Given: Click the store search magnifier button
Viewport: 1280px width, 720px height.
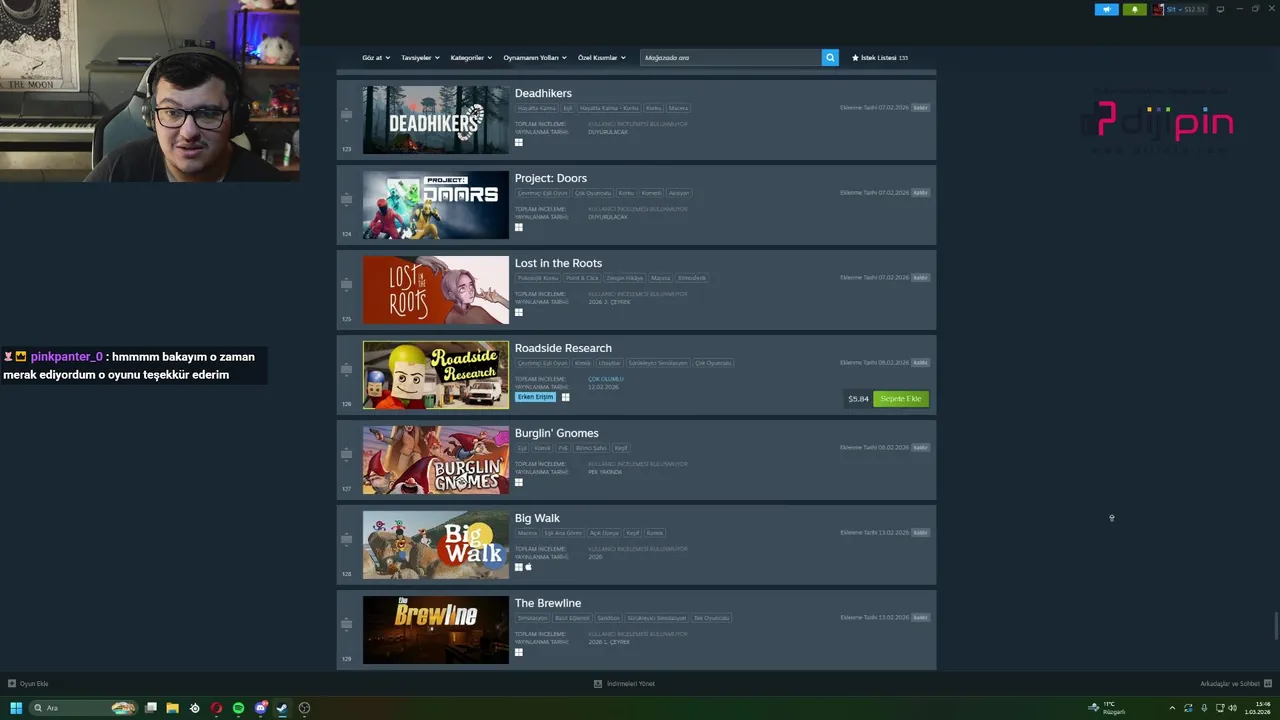Looking at the screenshot, I should pos(830,58).
